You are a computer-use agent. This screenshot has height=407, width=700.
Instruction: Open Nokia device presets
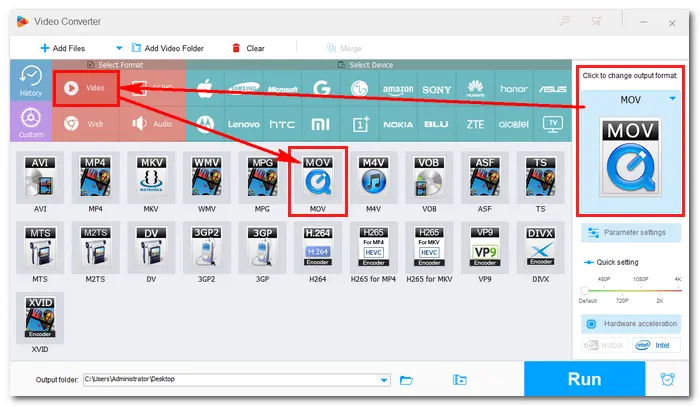[x=398, y=124]
